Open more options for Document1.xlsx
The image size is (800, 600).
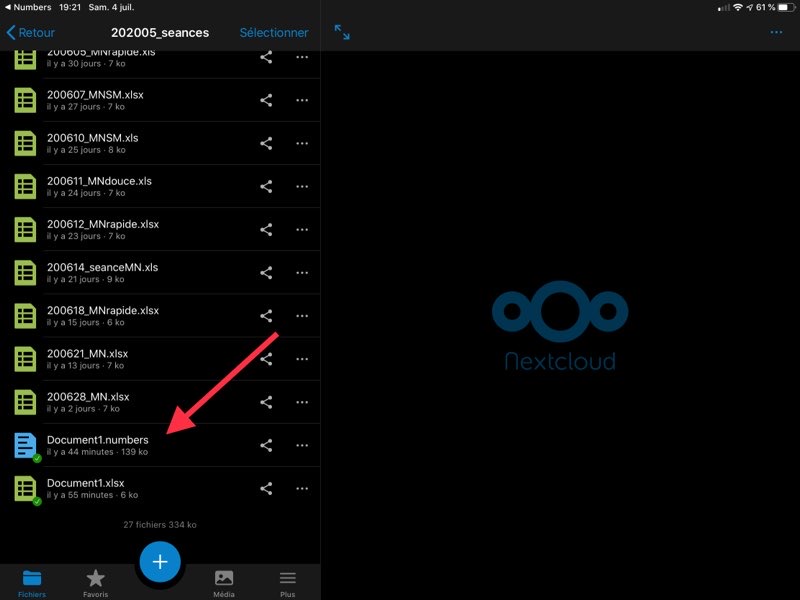tap(302, 488)
